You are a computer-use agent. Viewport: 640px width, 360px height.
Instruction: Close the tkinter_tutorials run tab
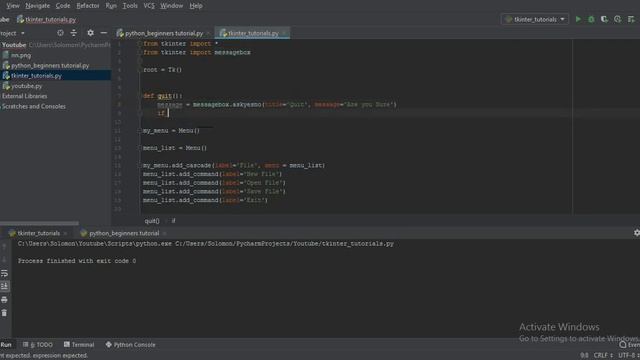65,233
